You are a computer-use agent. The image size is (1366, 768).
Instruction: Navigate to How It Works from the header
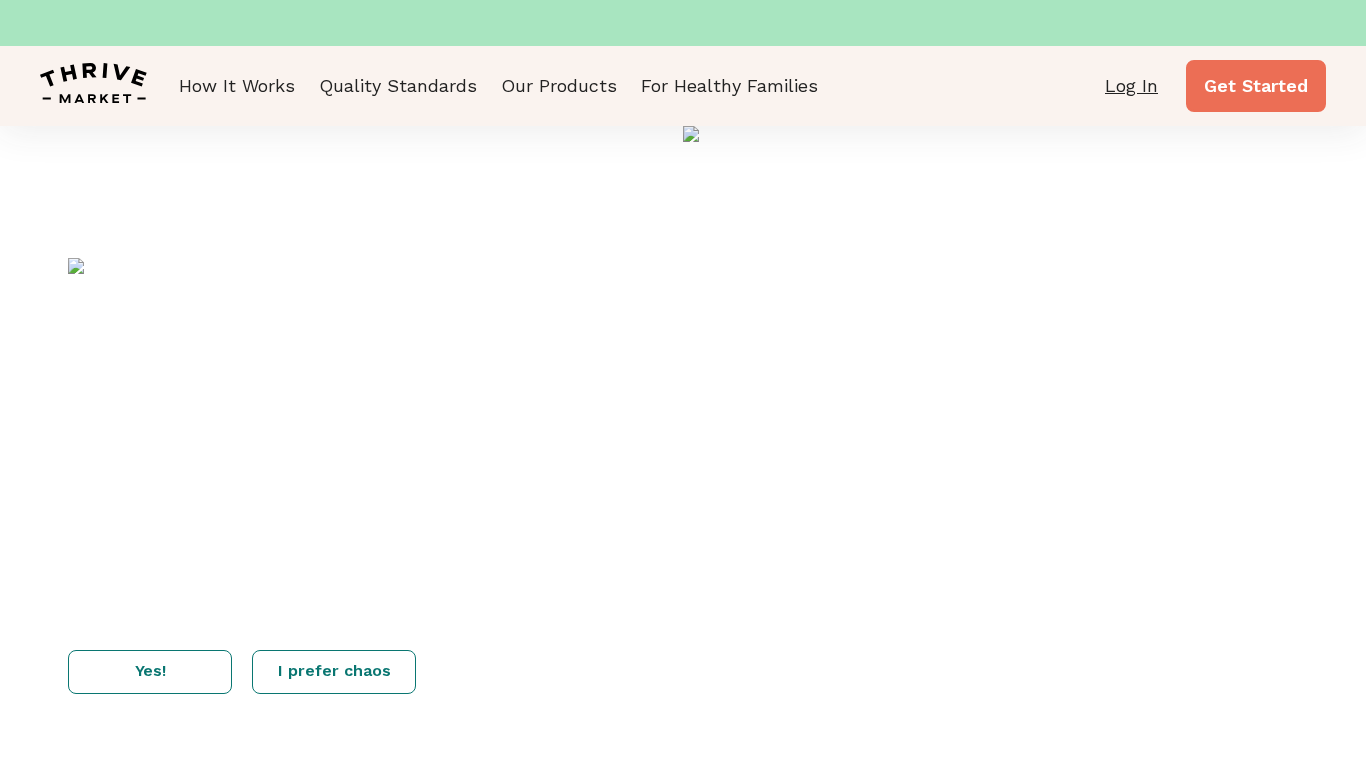pyautogui.click(x=237, y=86)
